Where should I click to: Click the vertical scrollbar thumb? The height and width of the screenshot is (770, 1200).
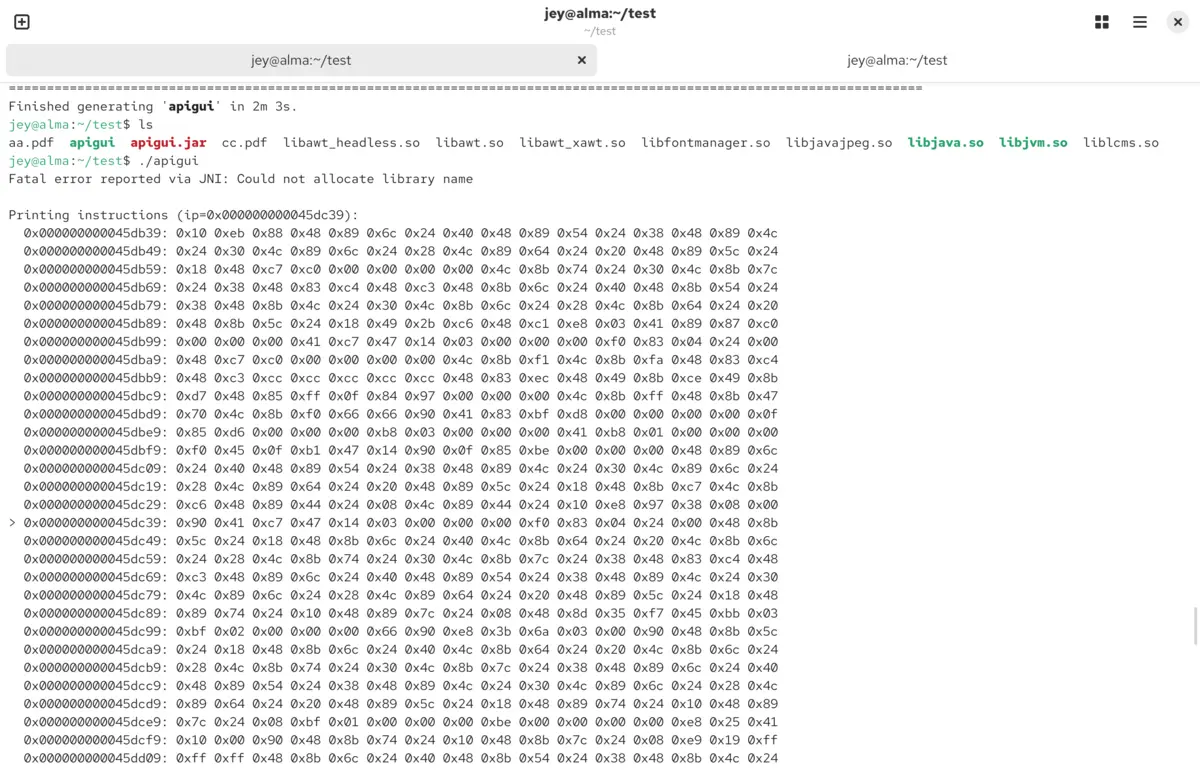(1195, 626)
